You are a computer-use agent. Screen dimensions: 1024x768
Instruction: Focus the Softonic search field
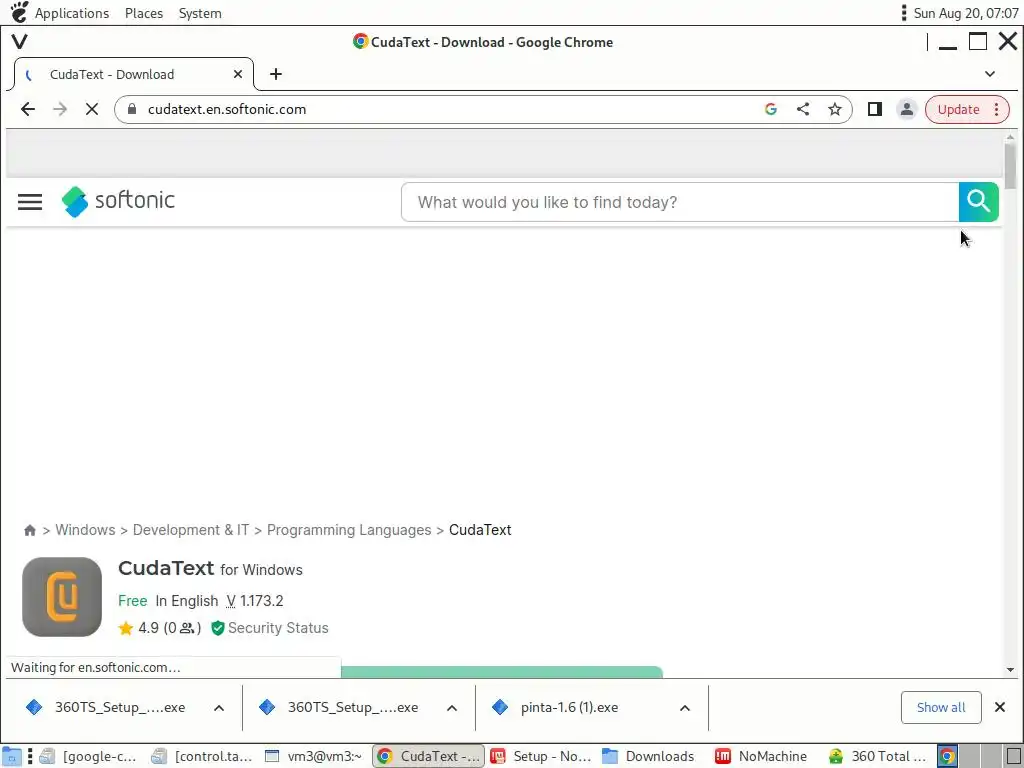pyautogui.click(x=680, y=202)
